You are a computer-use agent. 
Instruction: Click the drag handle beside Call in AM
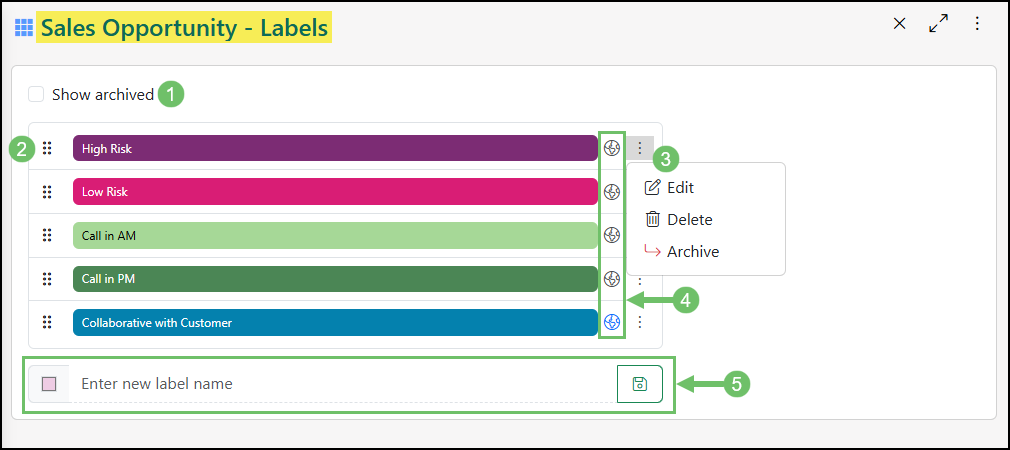[46, 235]
